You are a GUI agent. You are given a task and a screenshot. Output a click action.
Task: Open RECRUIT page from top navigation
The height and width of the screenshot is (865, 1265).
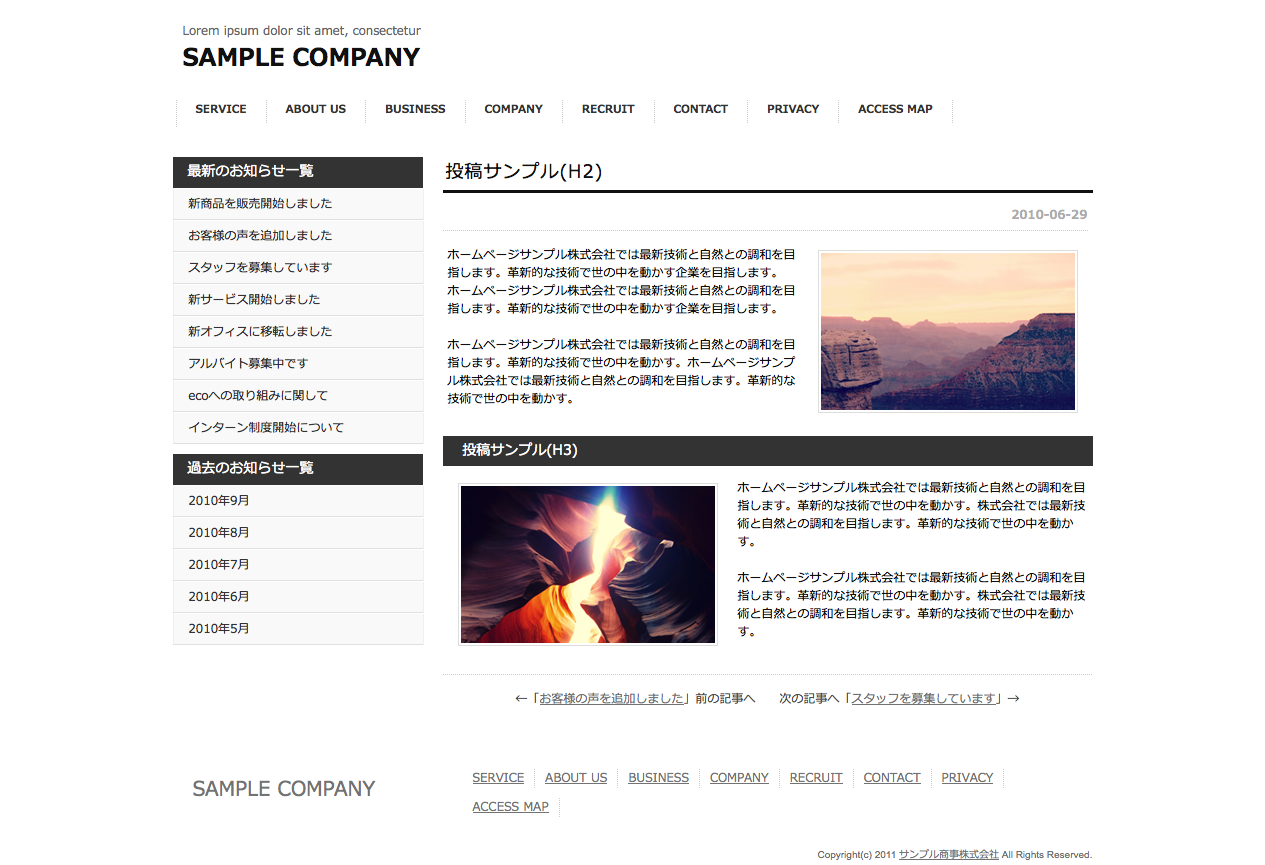[x=608, y=109]
